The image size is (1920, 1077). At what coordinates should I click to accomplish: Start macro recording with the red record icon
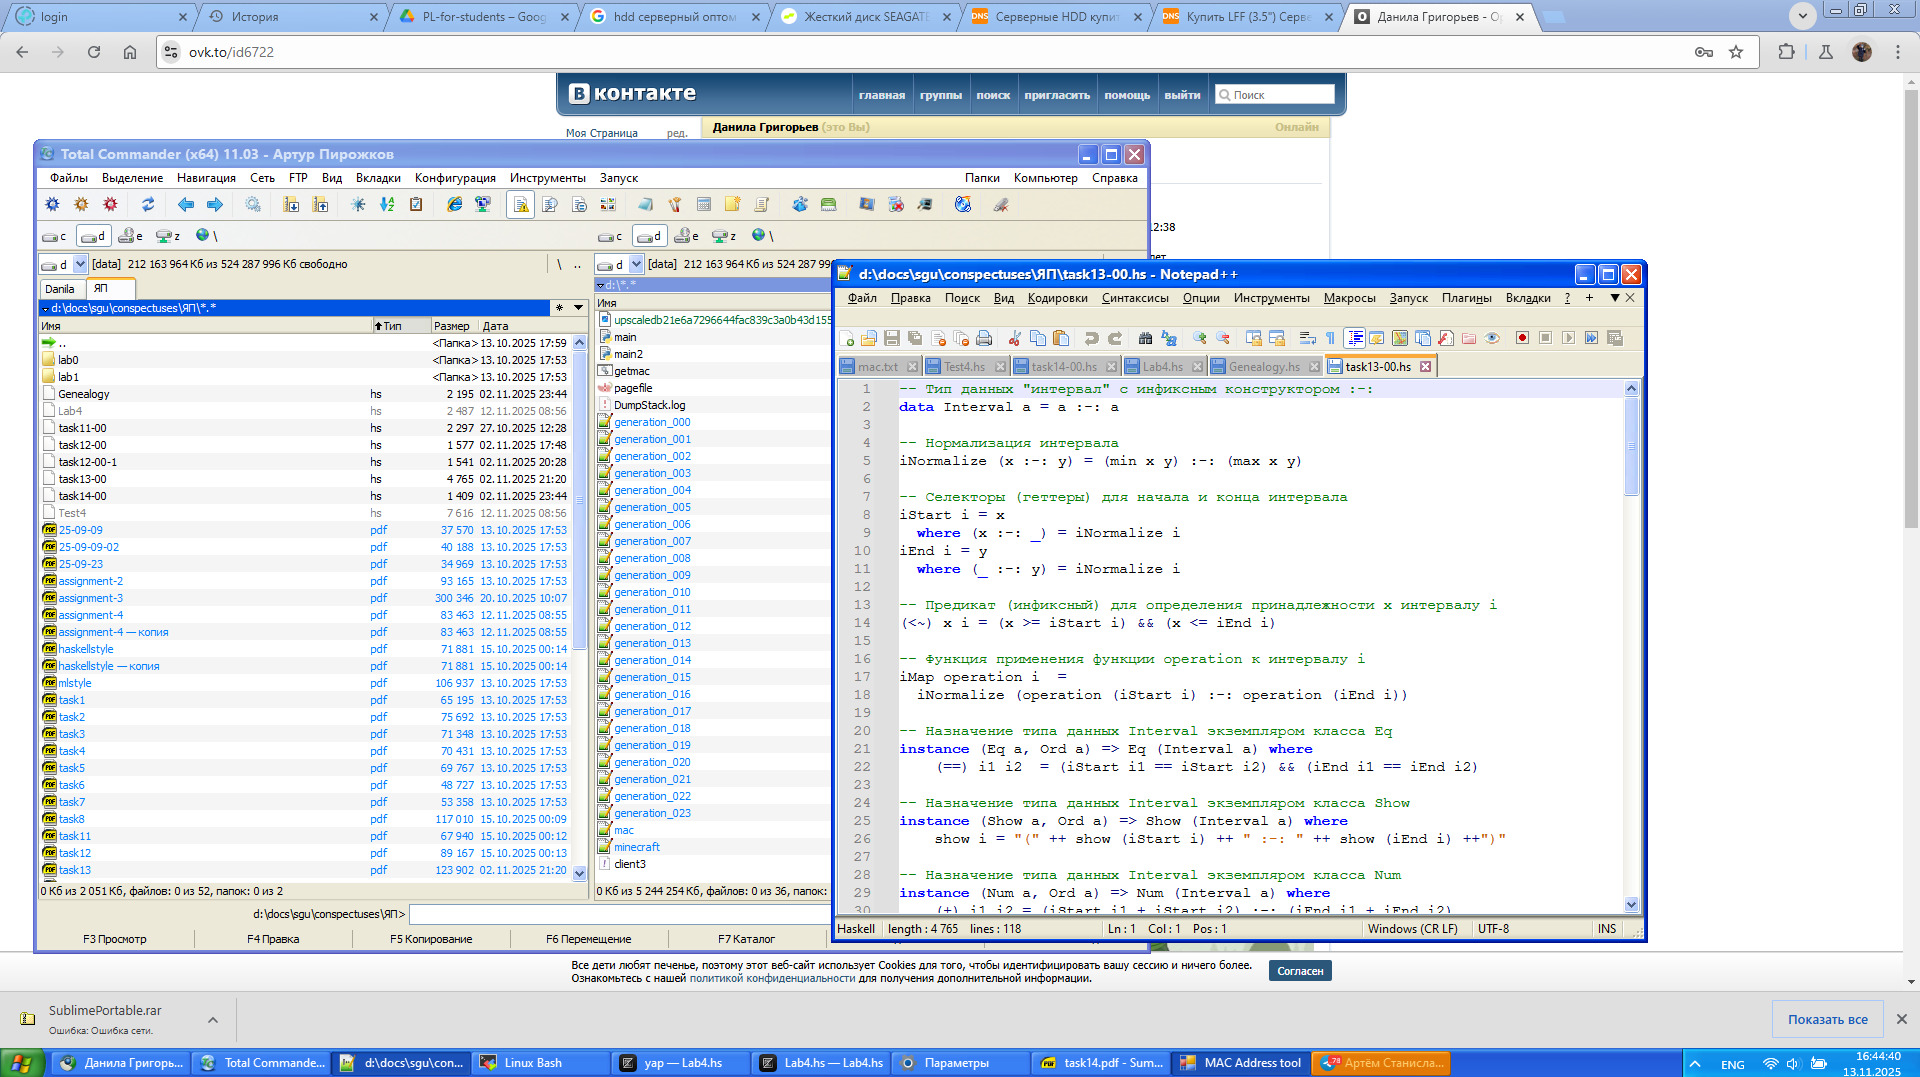coord(1522,339)
